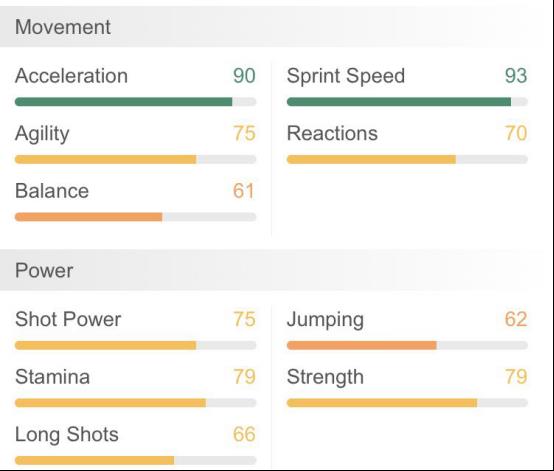Select the Strength attribute label
The width and height of the screenshot is (554, 471).
tap(325, 377)
